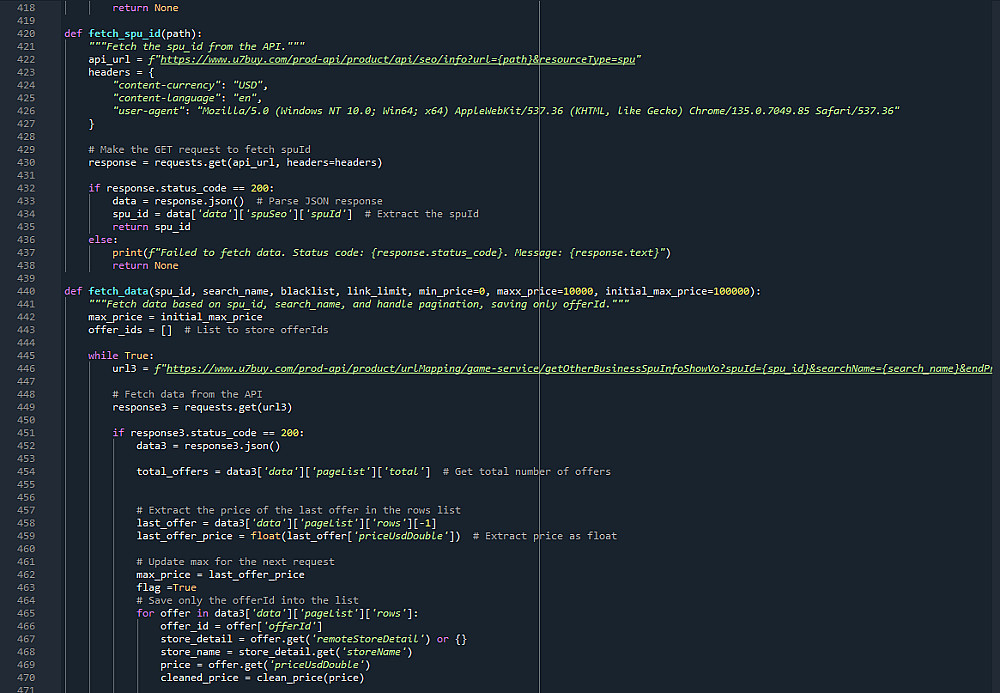Click the print call in the else block
Image resolution: width=1000 pixels, height=693 pixels.
(x=127, y=252)
